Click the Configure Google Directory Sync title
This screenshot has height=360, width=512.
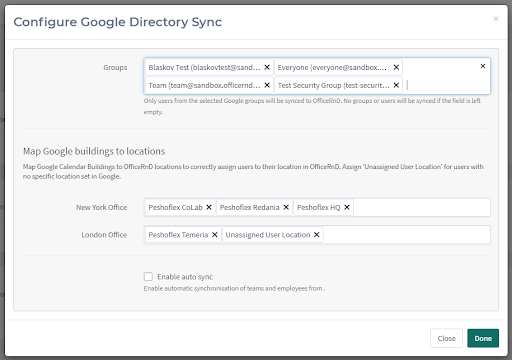tap(117, 22)
